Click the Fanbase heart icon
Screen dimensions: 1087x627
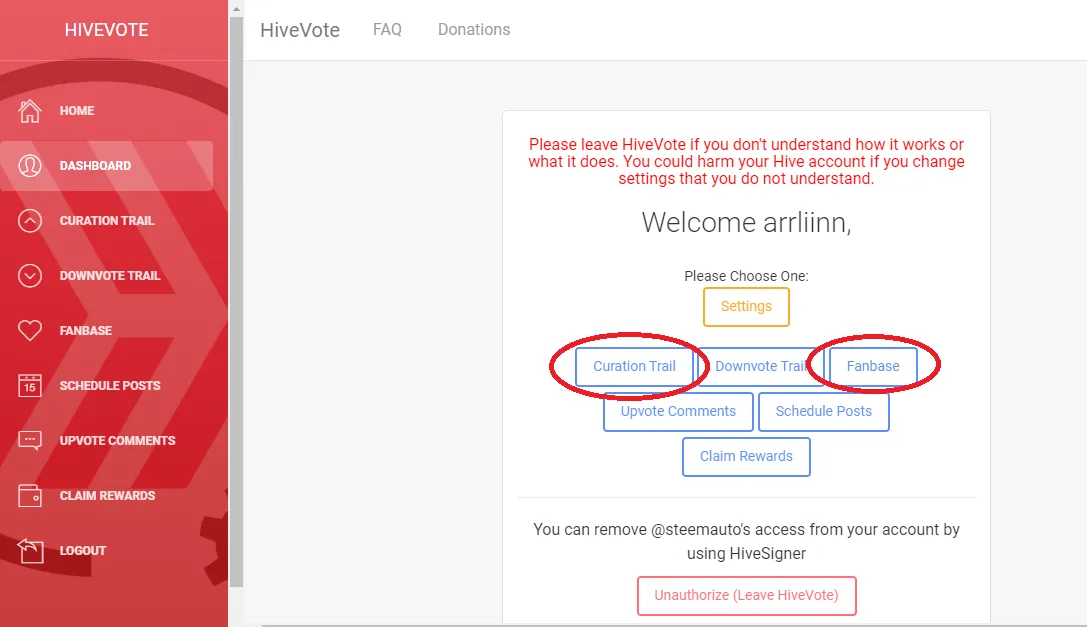[30, 330]
